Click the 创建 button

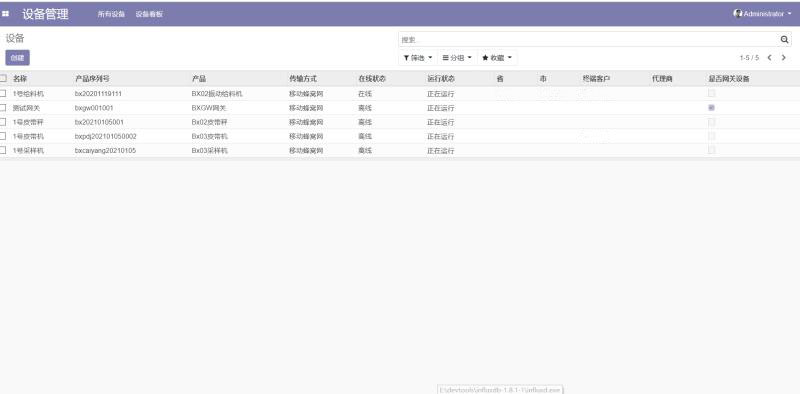[x=17, y=58]
